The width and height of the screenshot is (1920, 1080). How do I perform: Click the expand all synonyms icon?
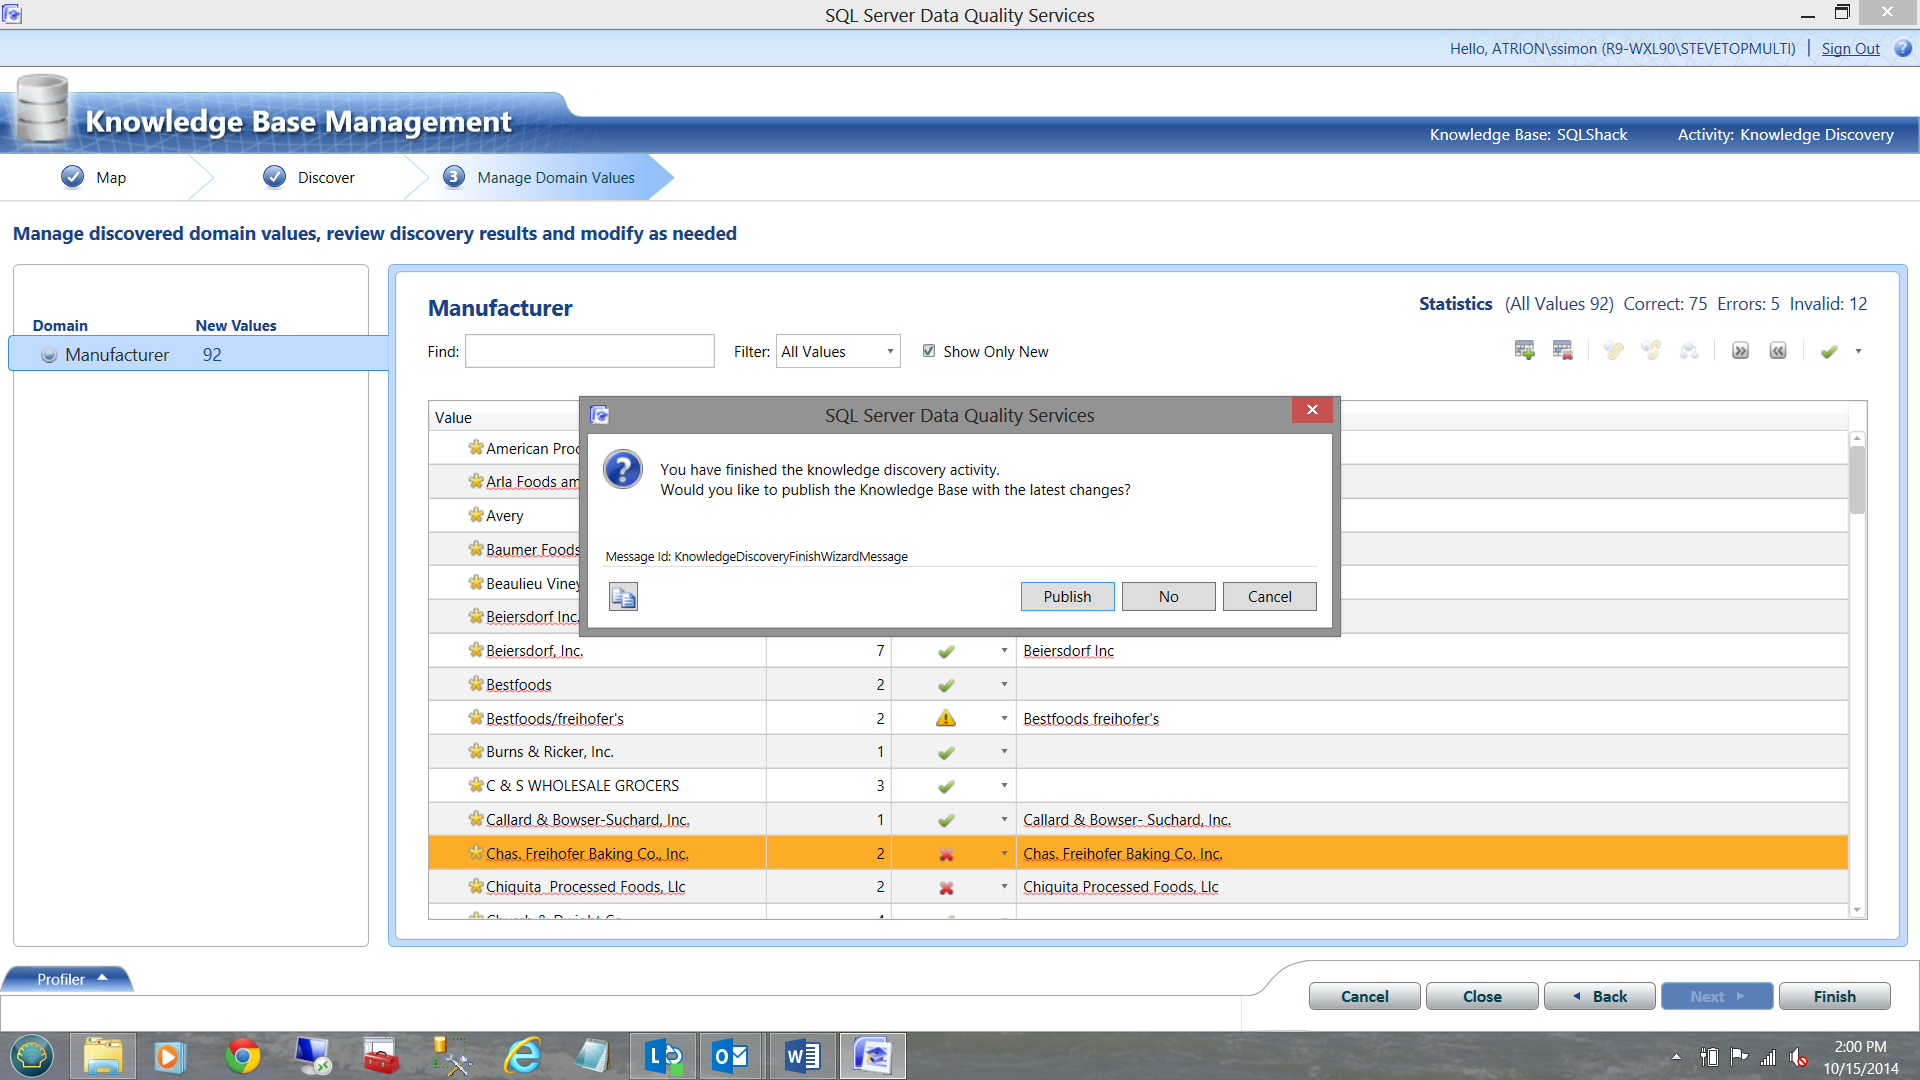click(x=1740, y=351)
